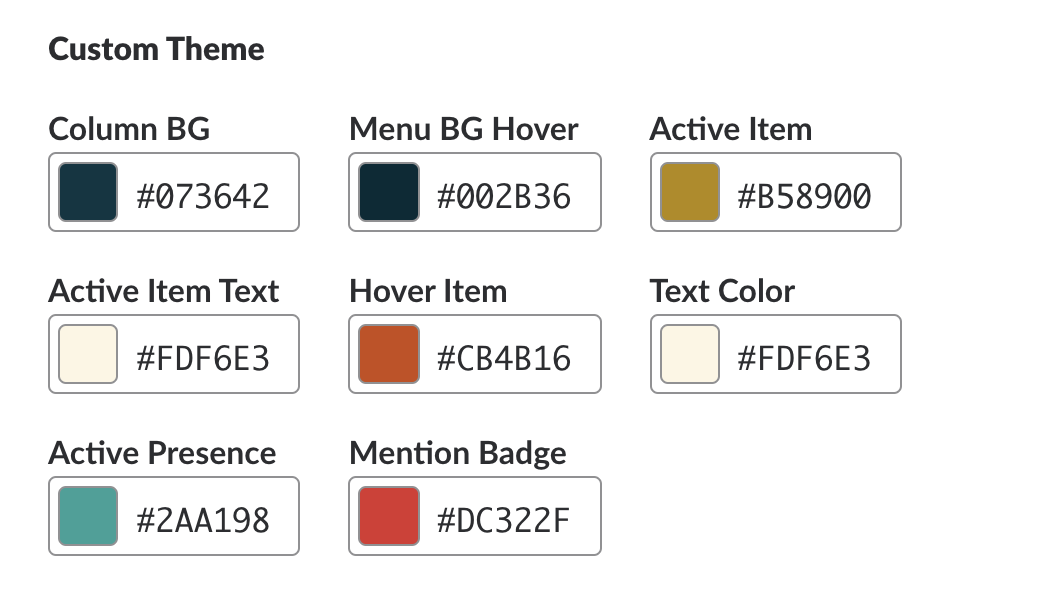Click the Column BG color swatch

click(x=88, y=192)
